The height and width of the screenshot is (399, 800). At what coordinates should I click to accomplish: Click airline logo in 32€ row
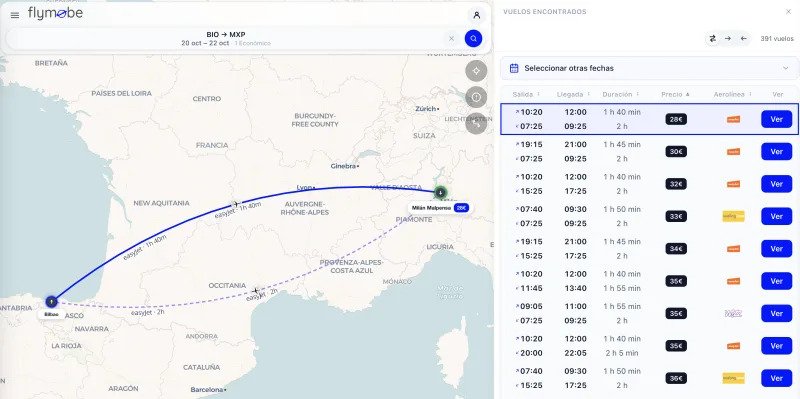(733, 184)
